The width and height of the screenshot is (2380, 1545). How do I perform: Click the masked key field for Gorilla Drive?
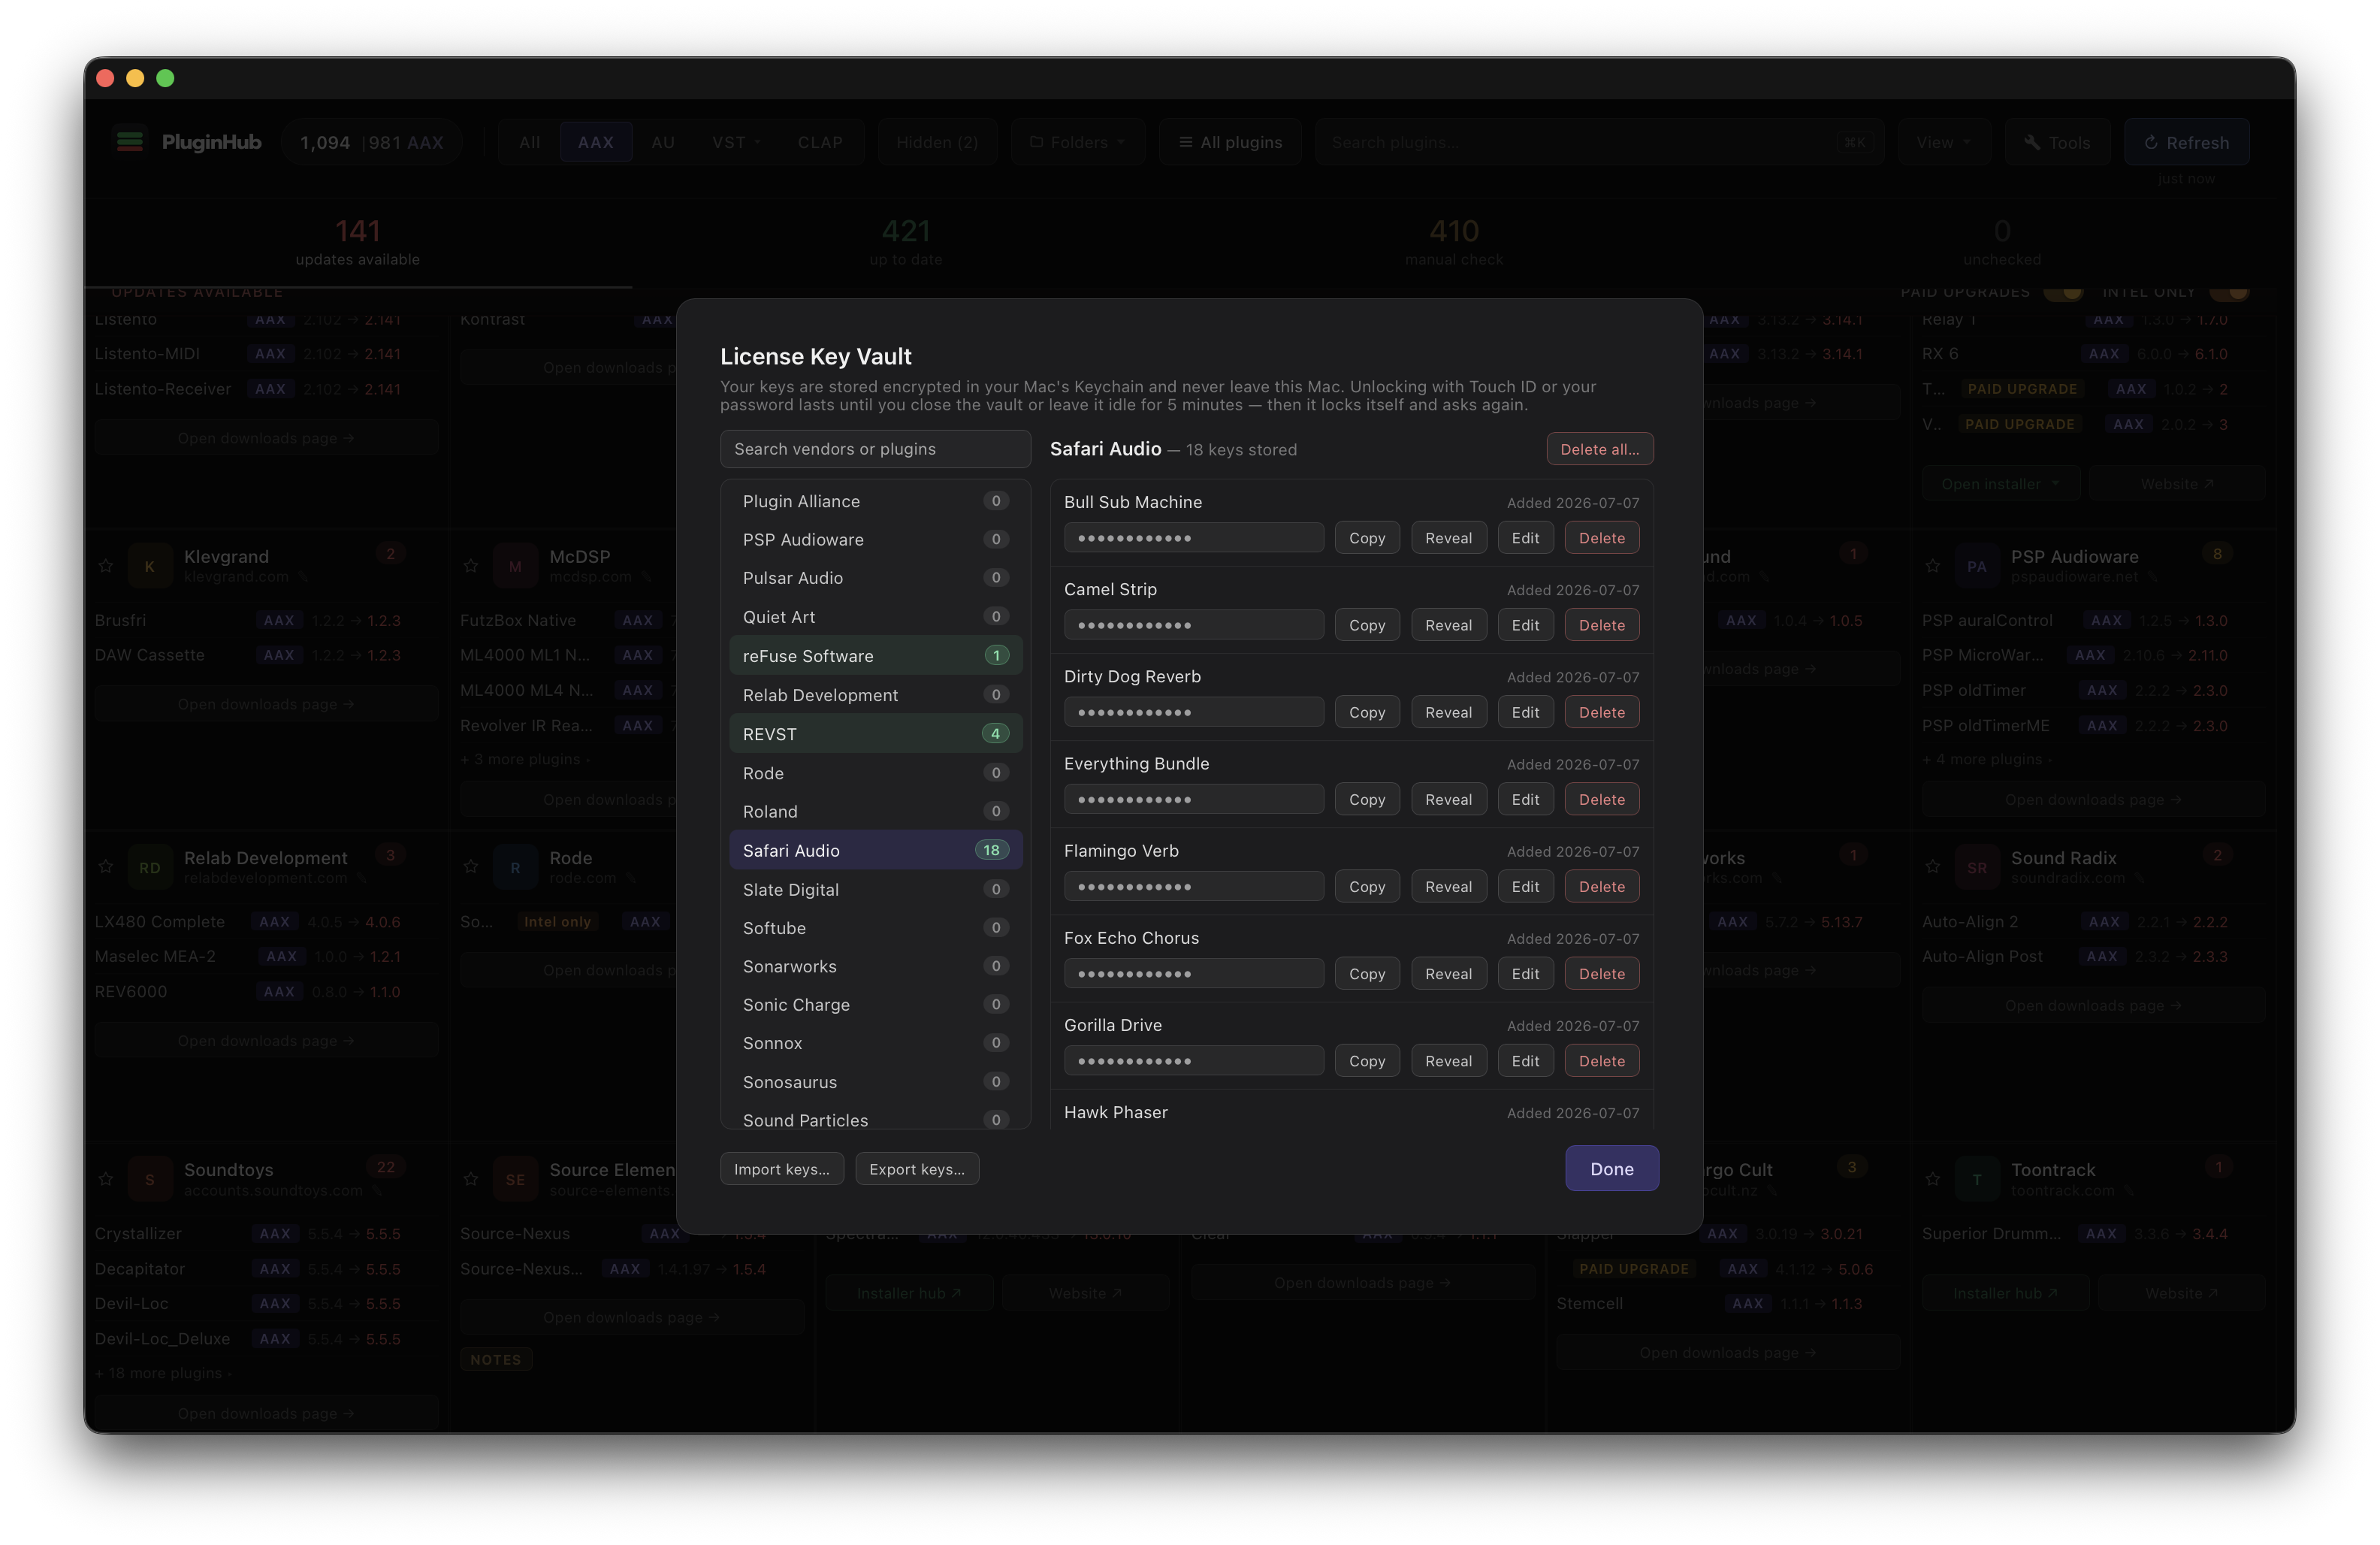point(1193,1060)
